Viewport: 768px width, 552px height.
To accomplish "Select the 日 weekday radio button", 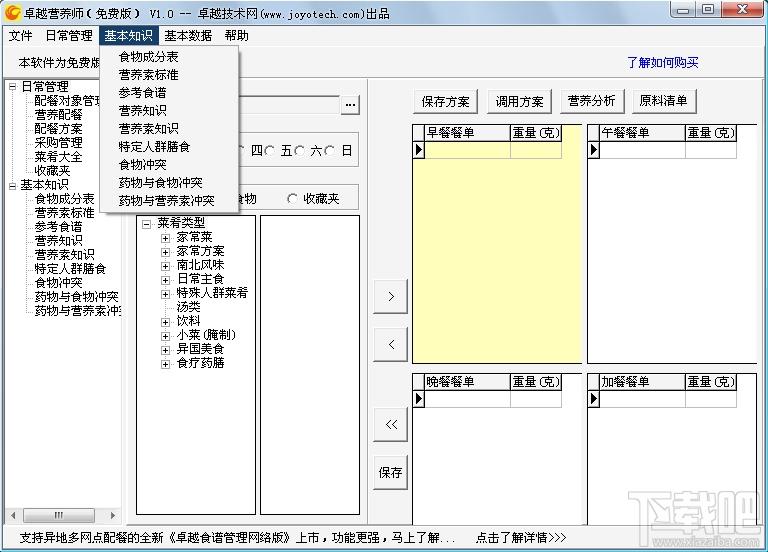I will pyautogui.click(x=330, y=150).
